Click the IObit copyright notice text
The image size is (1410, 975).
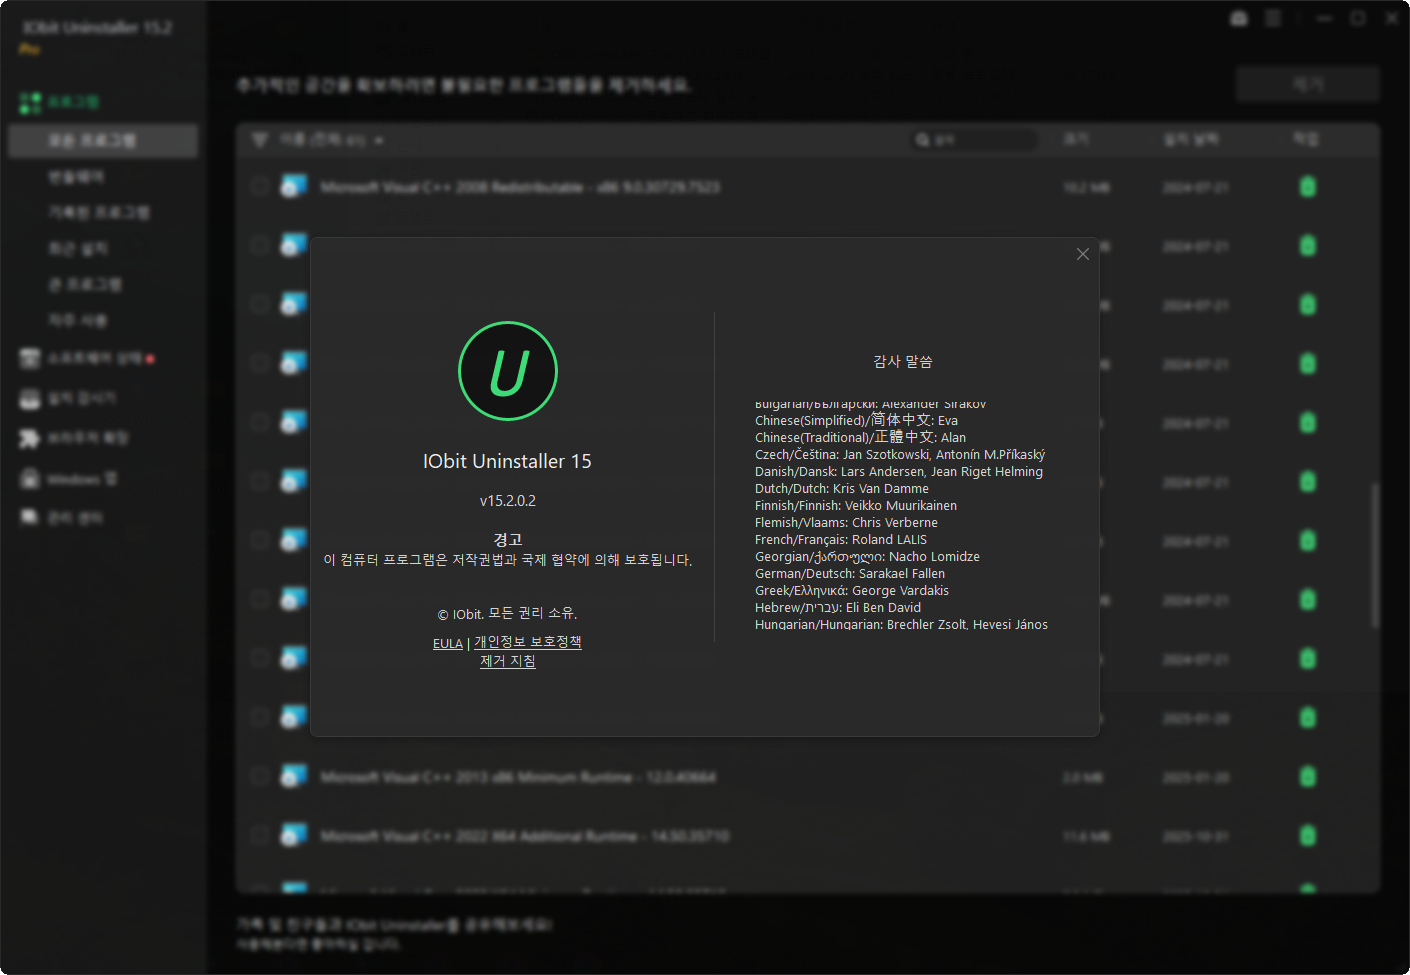[x=508, y=613]
